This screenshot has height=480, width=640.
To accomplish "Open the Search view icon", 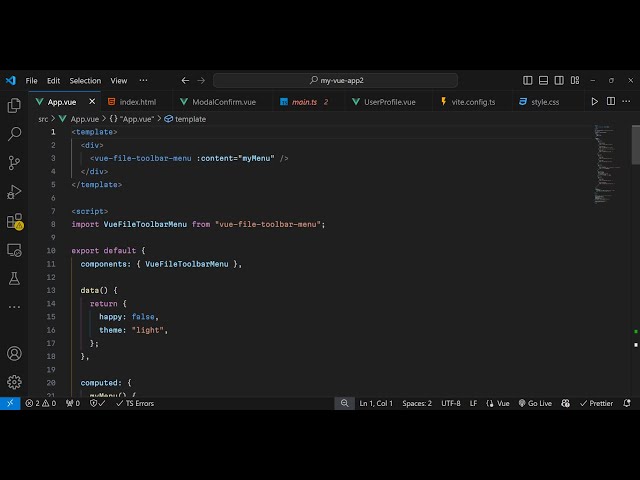I will tap(14, 134).
